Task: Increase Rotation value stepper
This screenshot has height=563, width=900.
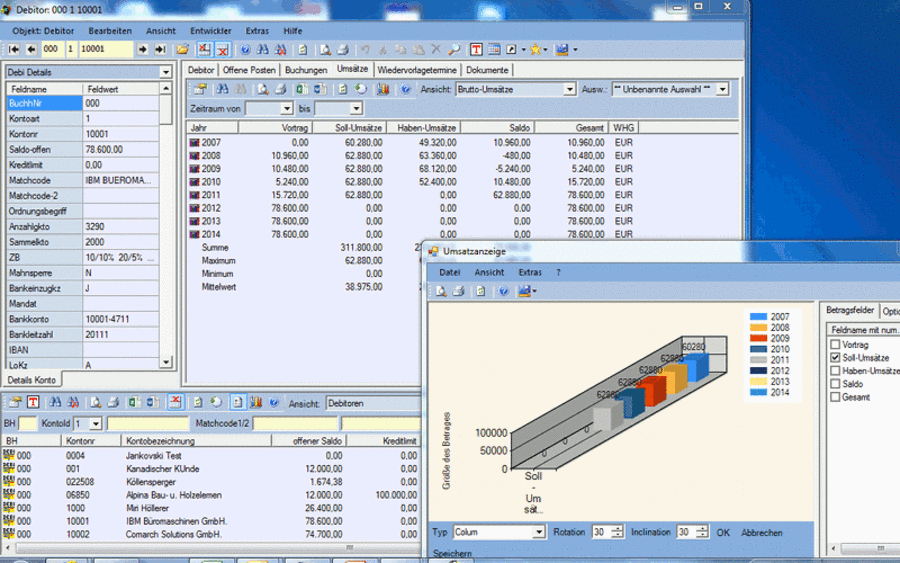Action: click(617, 529)
